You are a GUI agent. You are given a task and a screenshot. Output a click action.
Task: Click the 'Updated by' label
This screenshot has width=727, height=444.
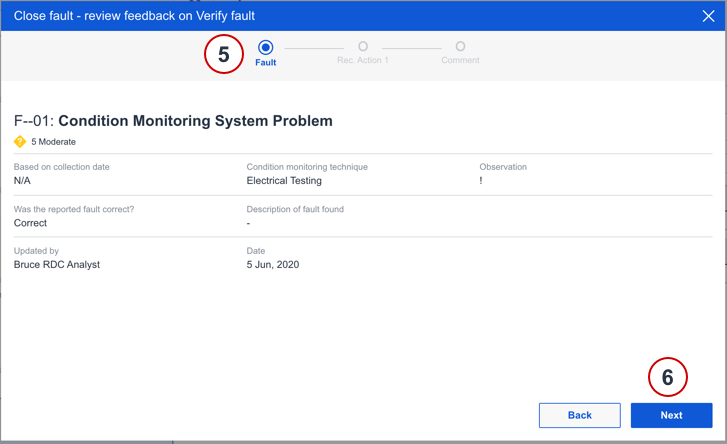(36, 251)
